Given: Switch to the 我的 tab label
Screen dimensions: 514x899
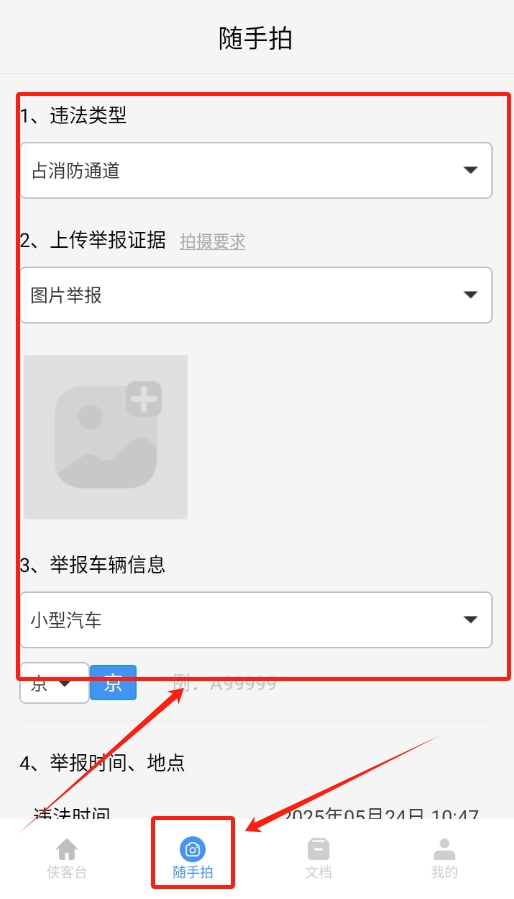Looking at the screenshot, I should tap(444, 873).
